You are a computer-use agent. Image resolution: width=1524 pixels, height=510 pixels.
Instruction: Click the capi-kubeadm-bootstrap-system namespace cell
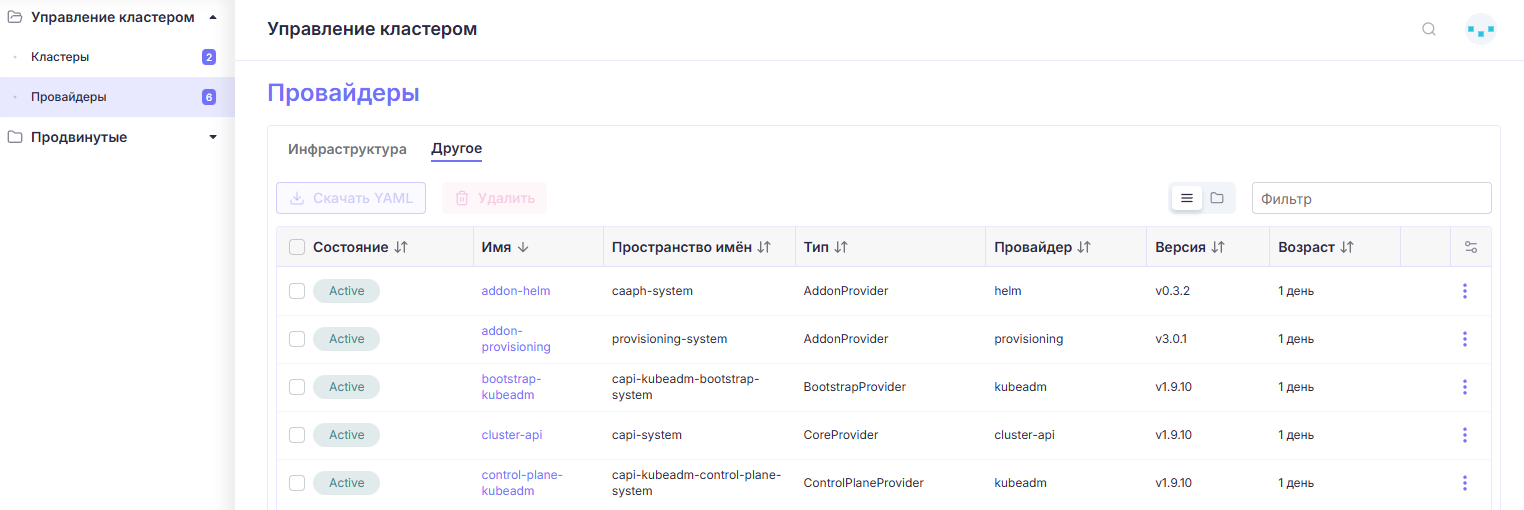coord(686,387)
